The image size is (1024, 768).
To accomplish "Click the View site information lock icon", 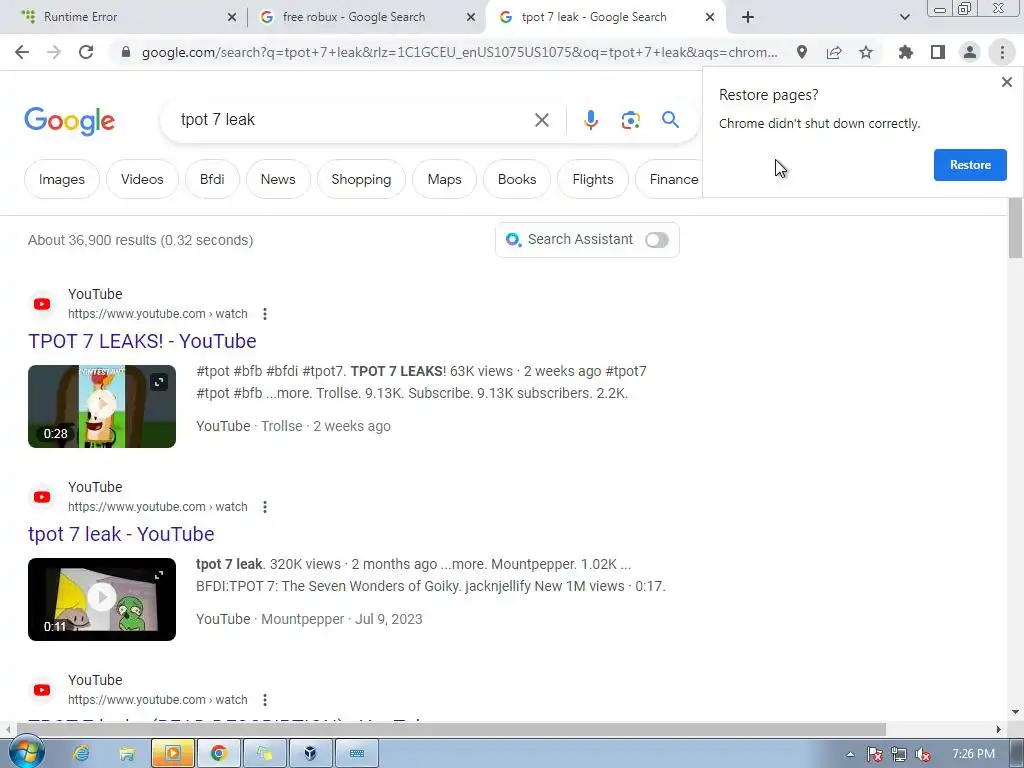I will tap(126, 52).
